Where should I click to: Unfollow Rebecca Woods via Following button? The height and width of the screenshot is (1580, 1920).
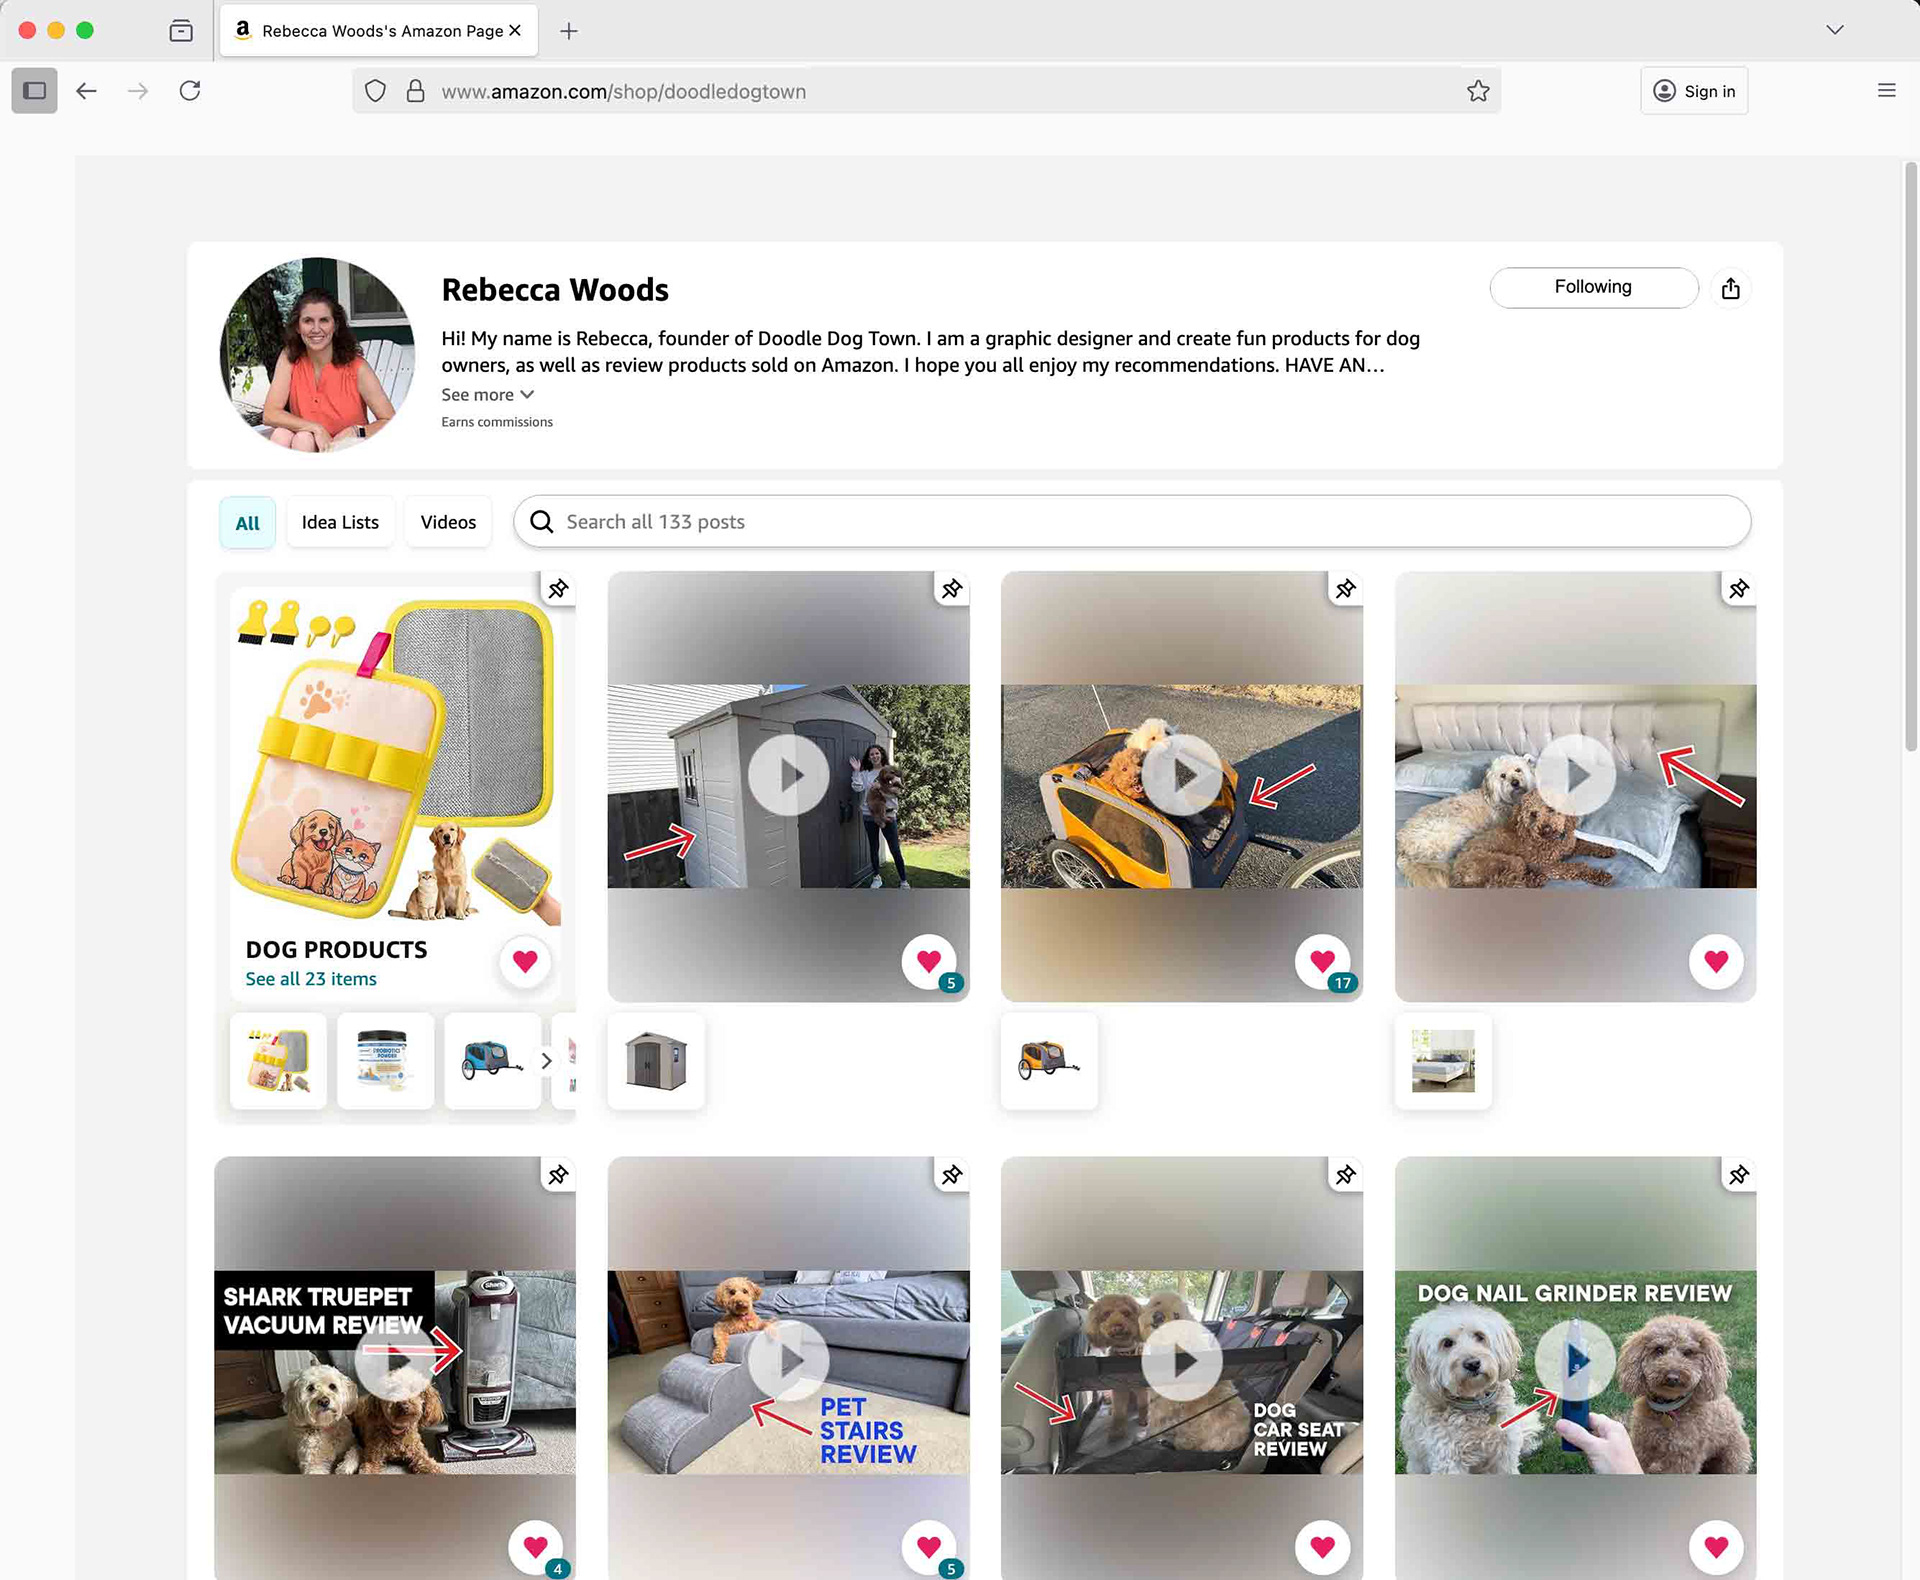(x=1593, y=287)
